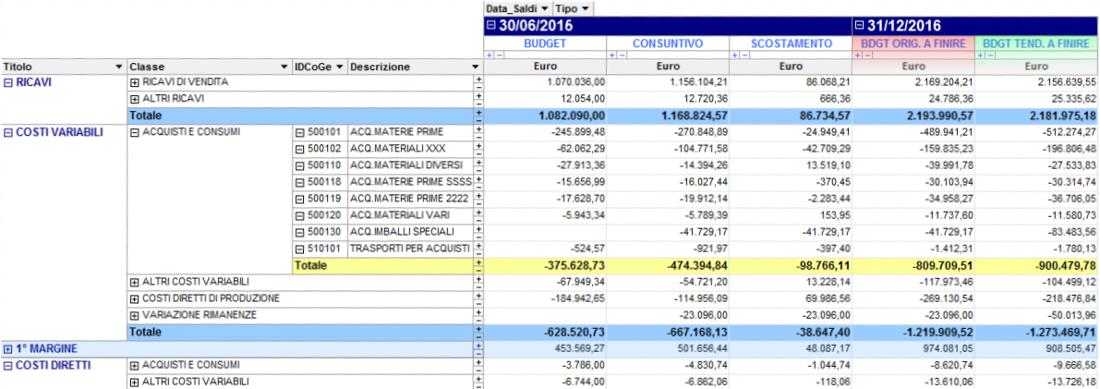This screenshot has width=1100, height=389.
Task: Click the Euro header under BUDGET
Action: tap(545, 67)
